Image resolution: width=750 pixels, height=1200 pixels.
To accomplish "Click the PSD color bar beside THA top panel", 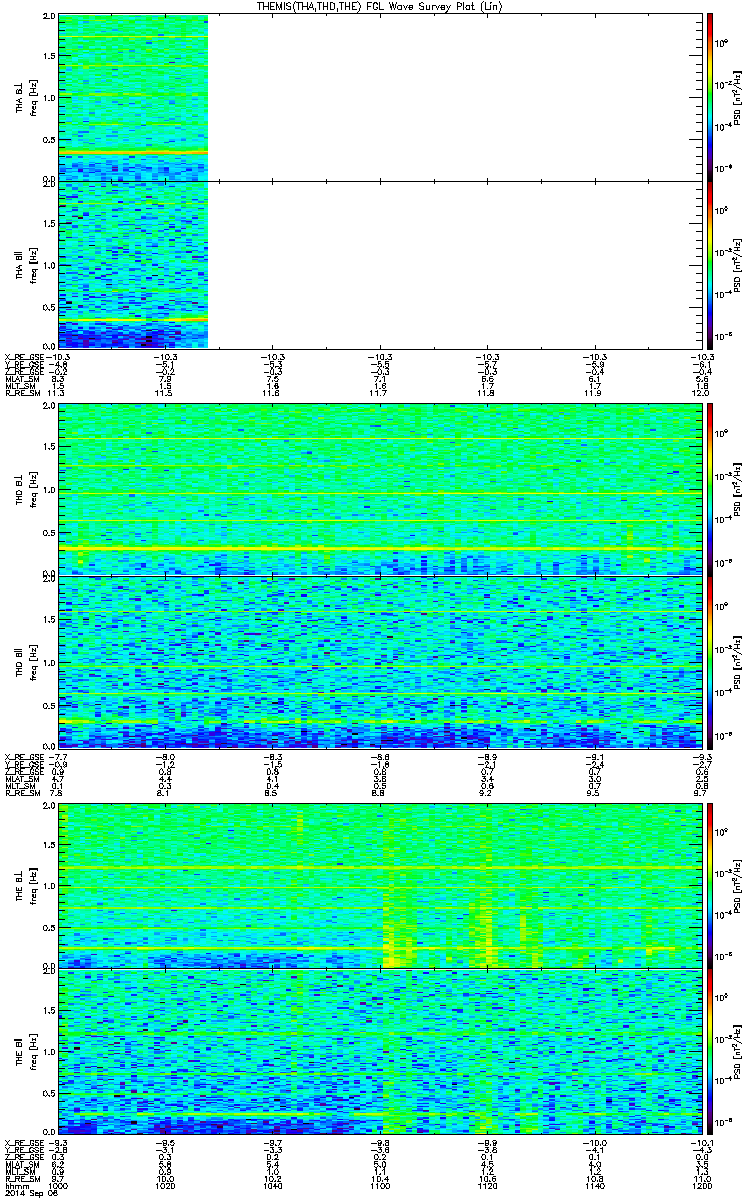I will click(710, 96).
